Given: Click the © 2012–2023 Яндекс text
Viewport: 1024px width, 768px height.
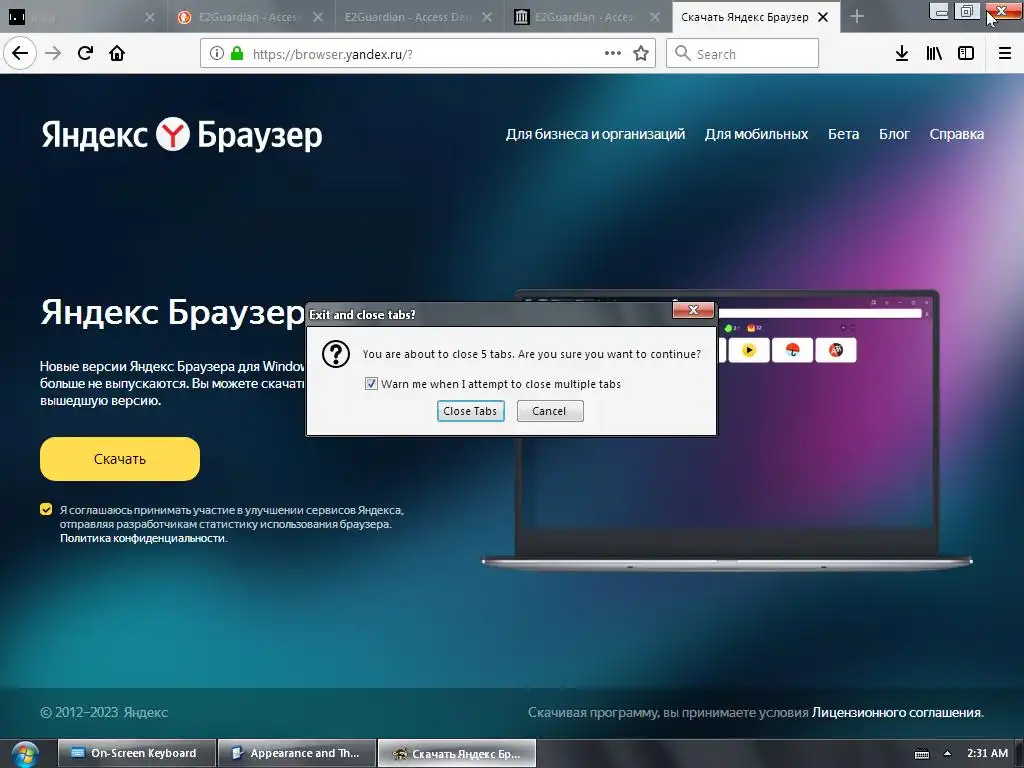Looking at the screenshot, I should (x=104, y=712).
